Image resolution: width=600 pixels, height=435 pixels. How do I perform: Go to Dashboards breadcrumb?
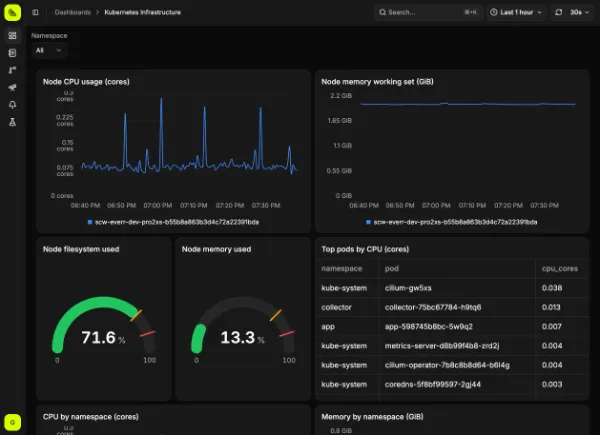pyautogui.click(x=73, y=12)
